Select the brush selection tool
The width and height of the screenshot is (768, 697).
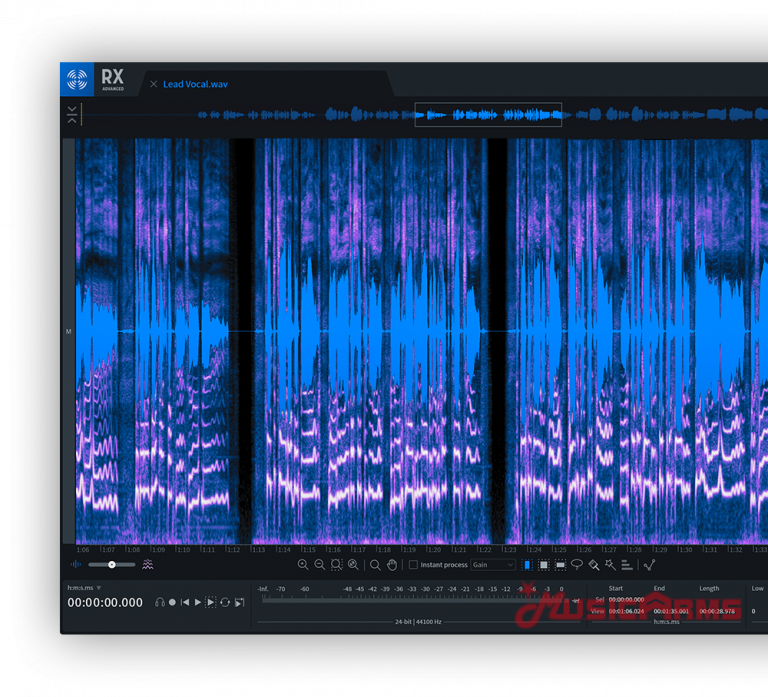(x=593, y=565)
